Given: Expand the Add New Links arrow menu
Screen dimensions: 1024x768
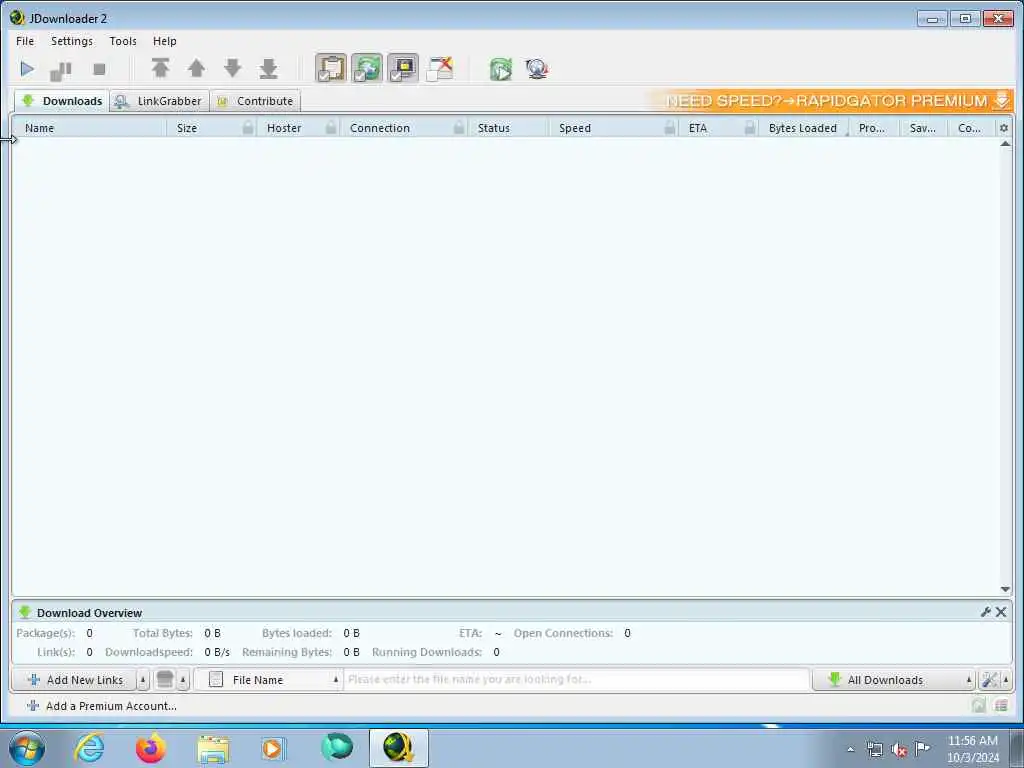Looking at the screenshot, I should pos(143,680).
